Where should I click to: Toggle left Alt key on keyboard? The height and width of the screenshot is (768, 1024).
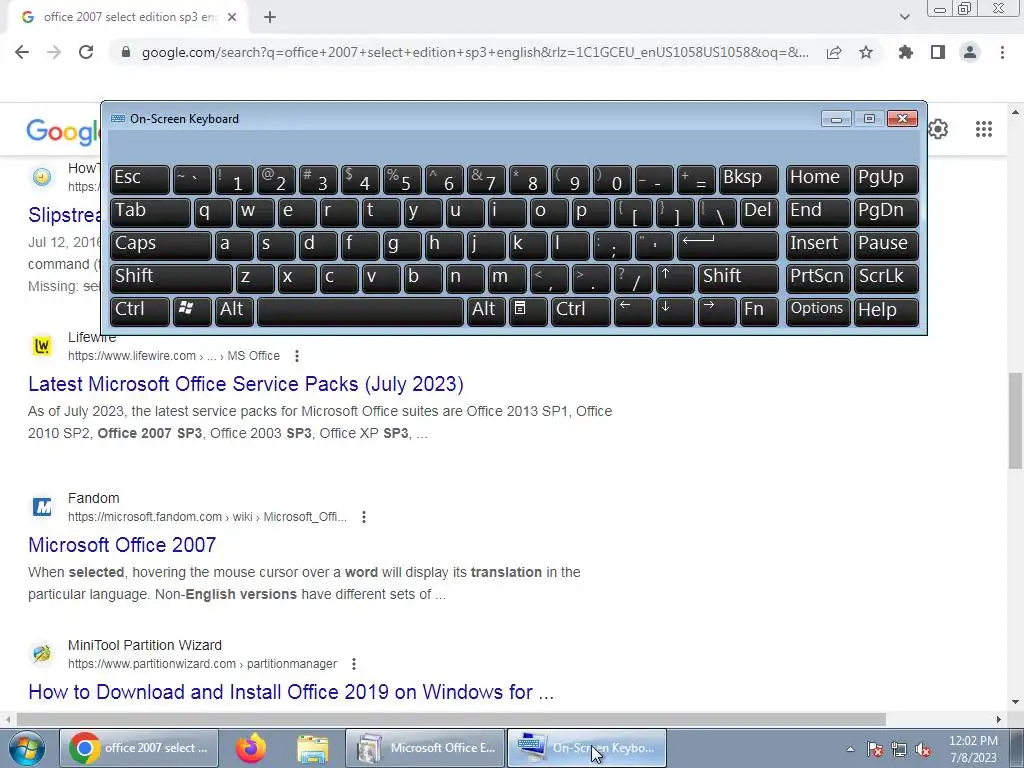(234, 311)
